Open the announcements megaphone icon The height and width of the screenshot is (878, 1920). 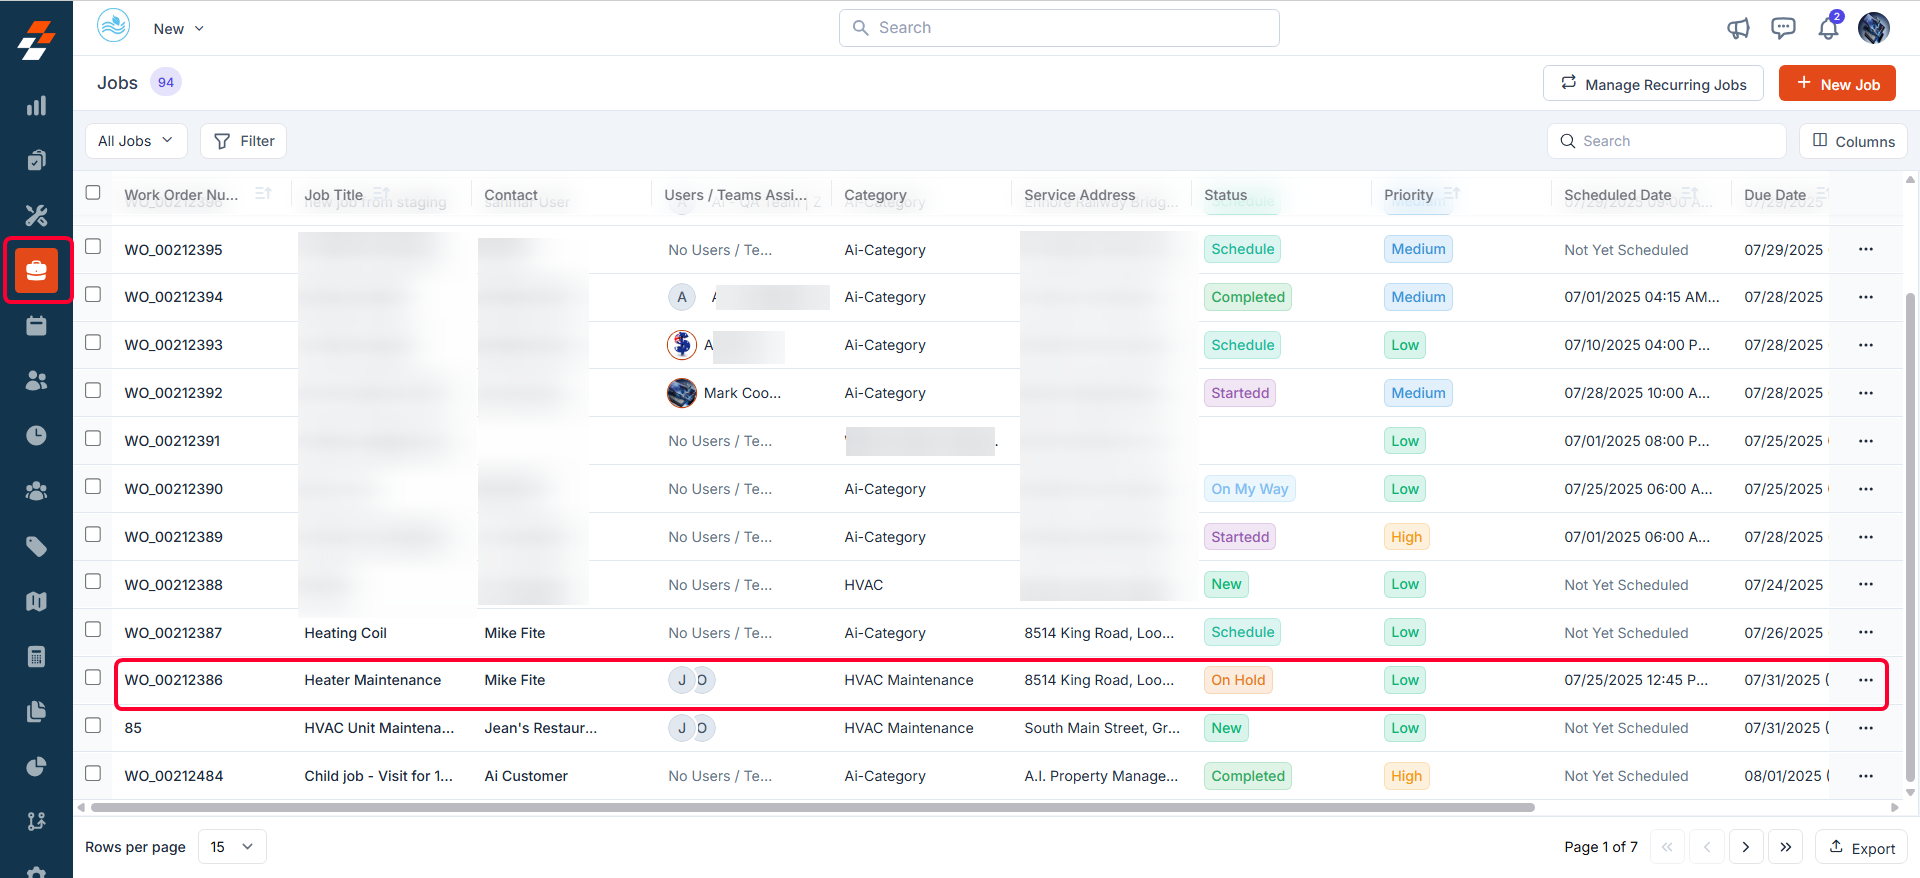point(1738,28)
